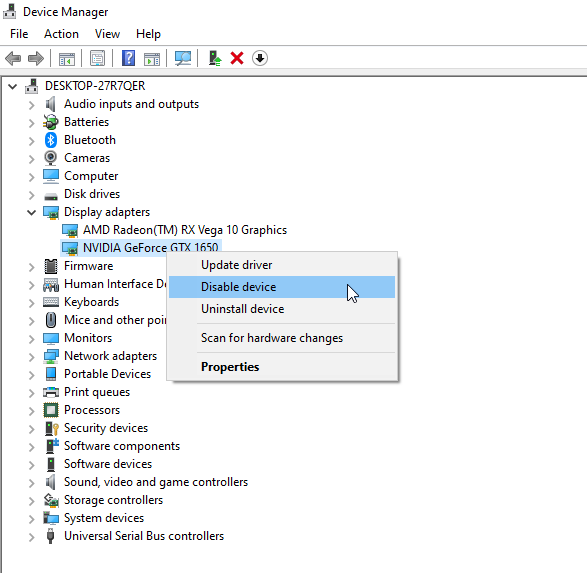Collapse the DESKTOP-27R7QER root node
587x573 pixels.
pyautogui.click(x=13, y=87)
